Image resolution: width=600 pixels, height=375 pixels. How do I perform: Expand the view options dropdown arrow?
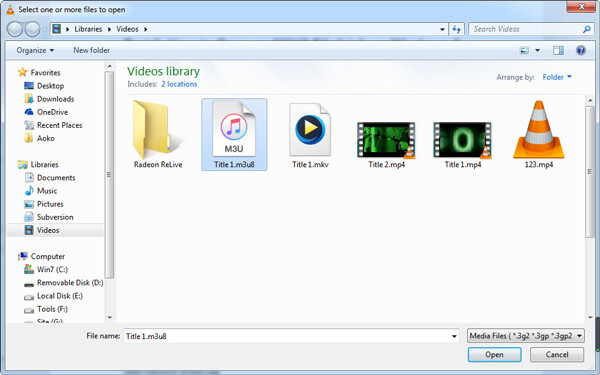(537, 50)
